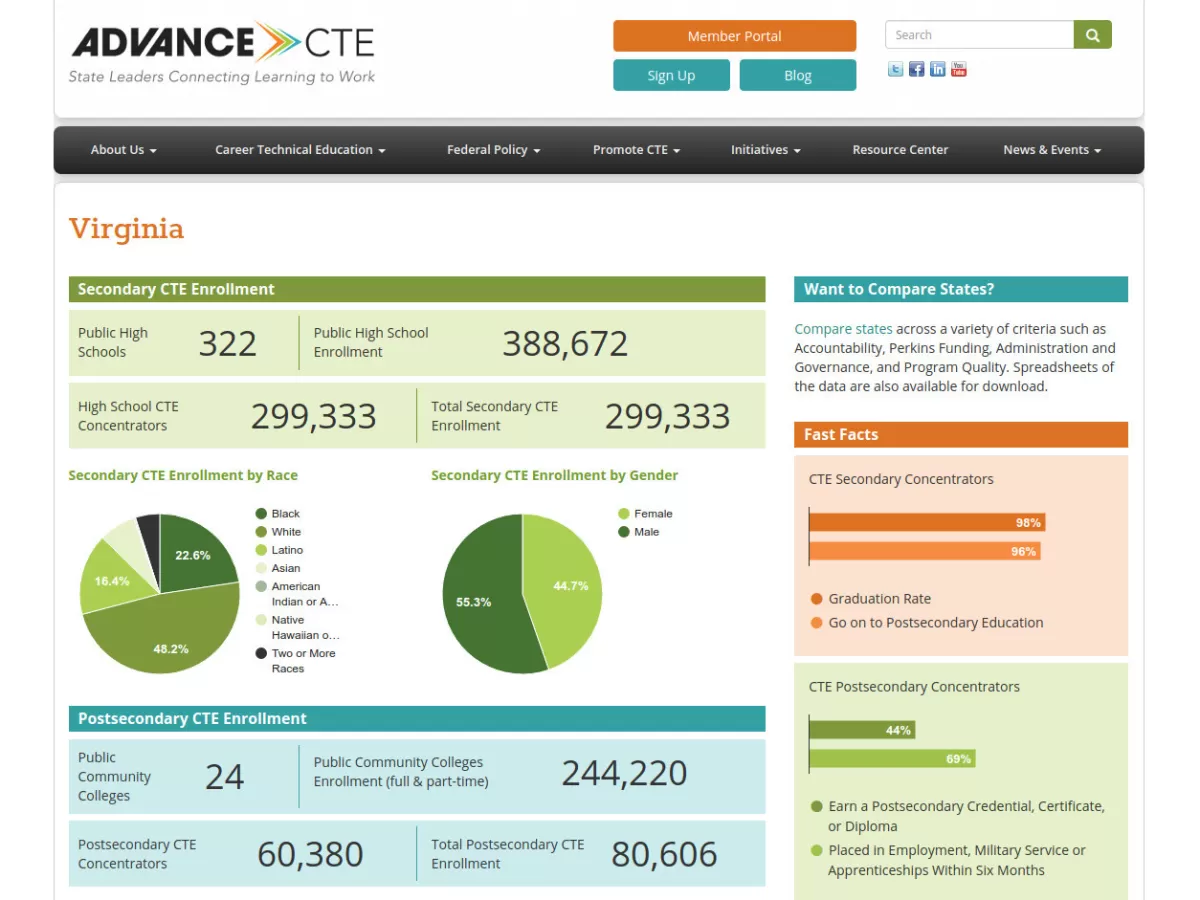Click into the Search text field
Image resolution: width=1200 pixels, height=900 pixels.
point(979,35)
